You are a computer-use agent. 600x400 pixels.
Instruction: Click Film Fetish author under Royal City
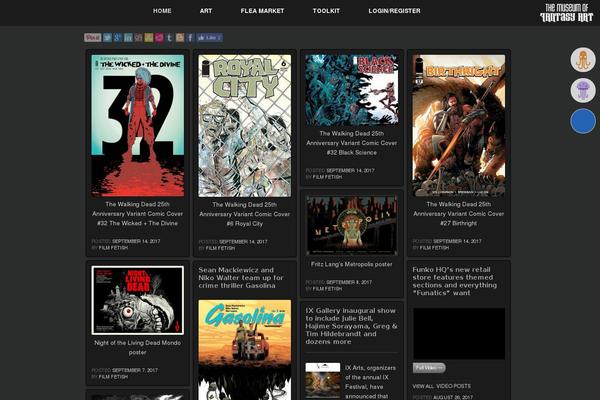[220, 248]
